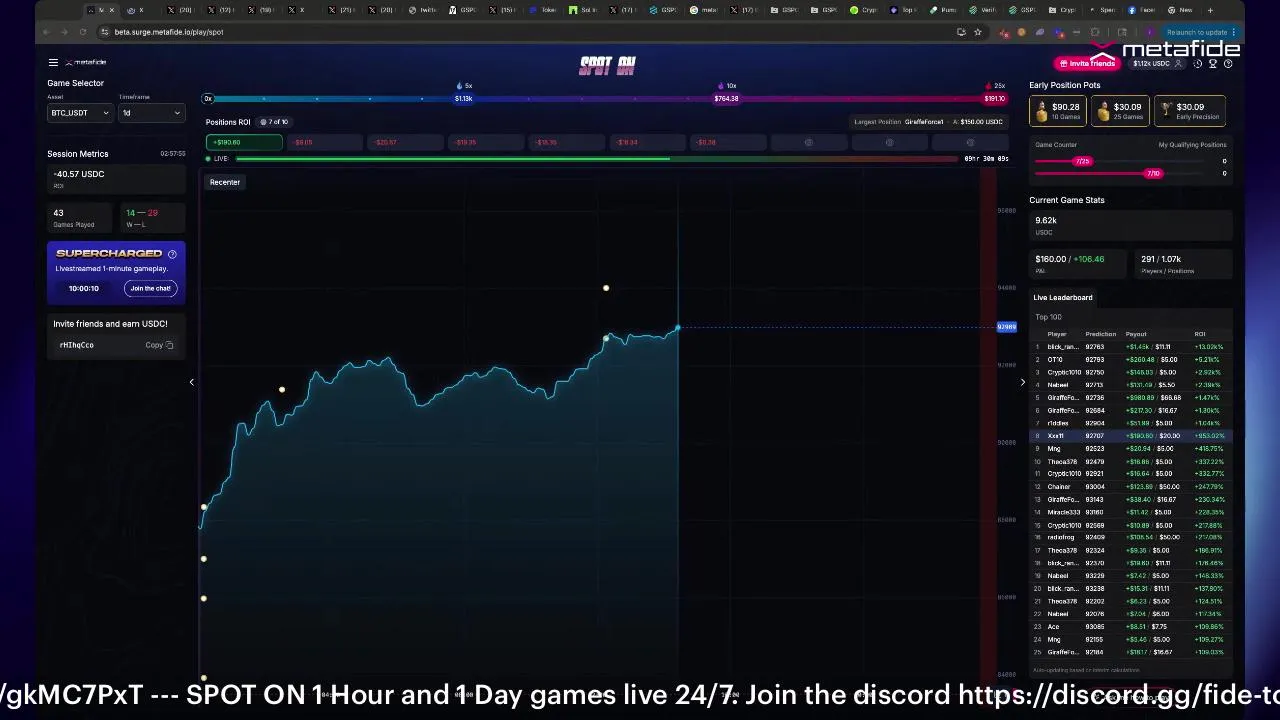The image size is (1280, 720).
Task: Open the help question-mark icon in header
Action: (1228, 64)
